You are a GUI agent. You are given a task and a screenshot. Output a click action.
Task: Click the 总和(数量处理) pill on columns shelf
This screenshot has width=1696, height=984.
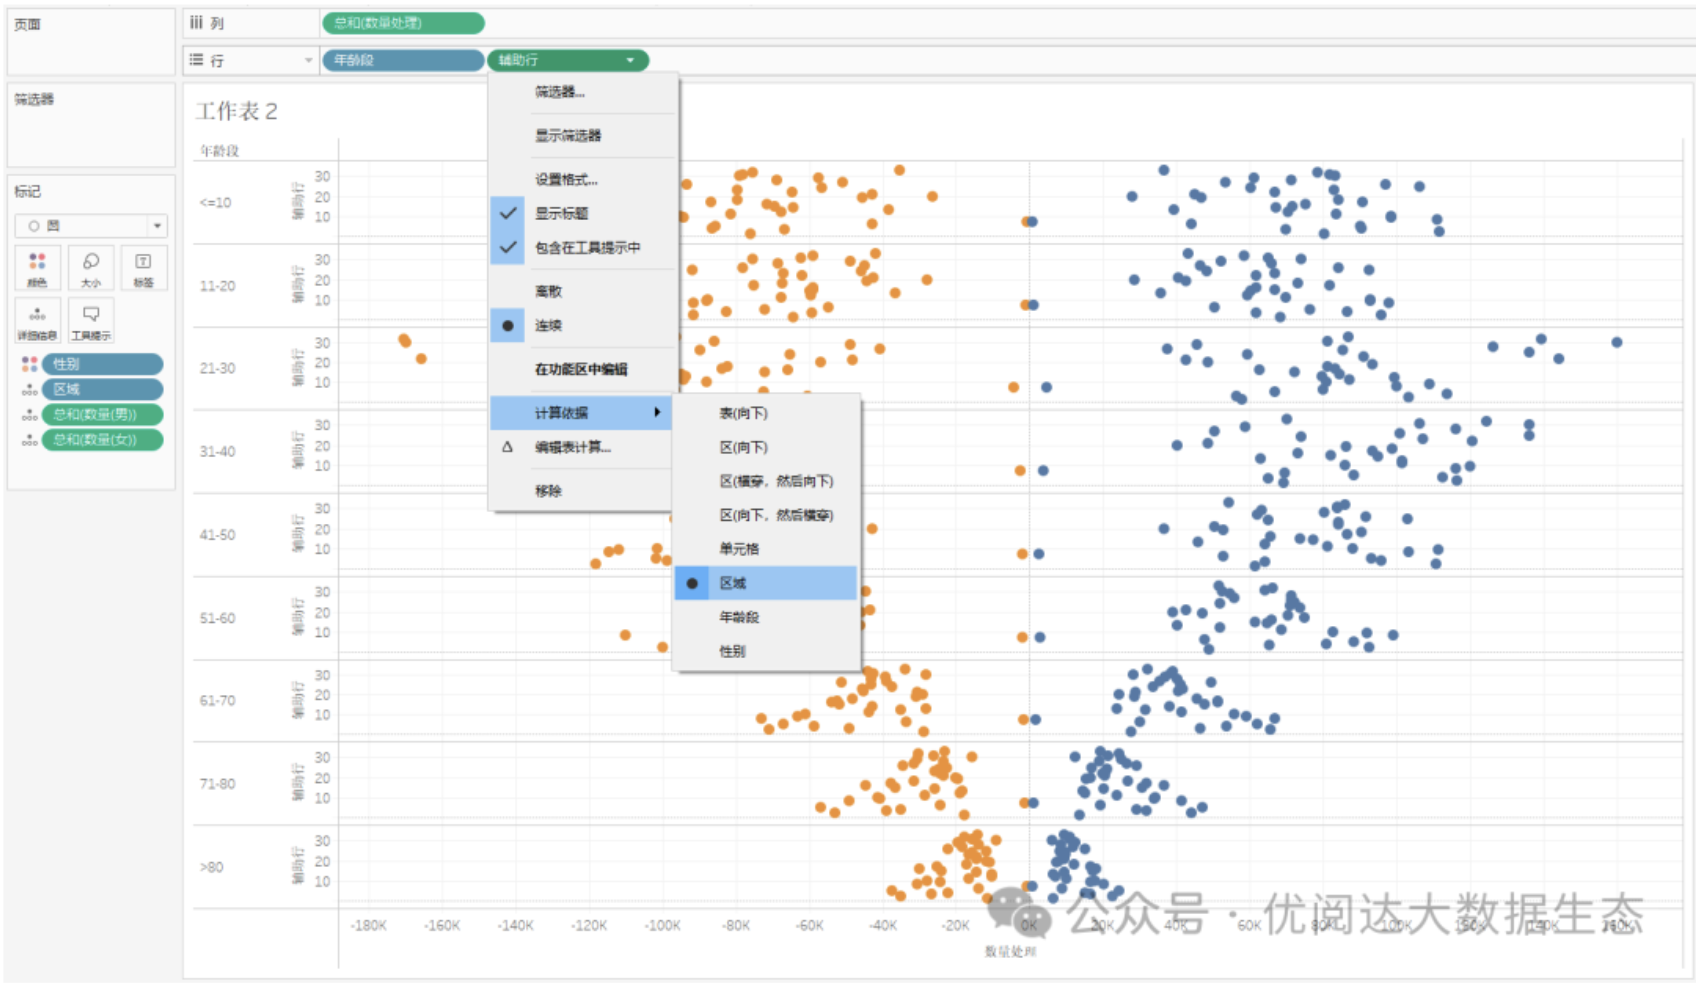click(403, 22)
